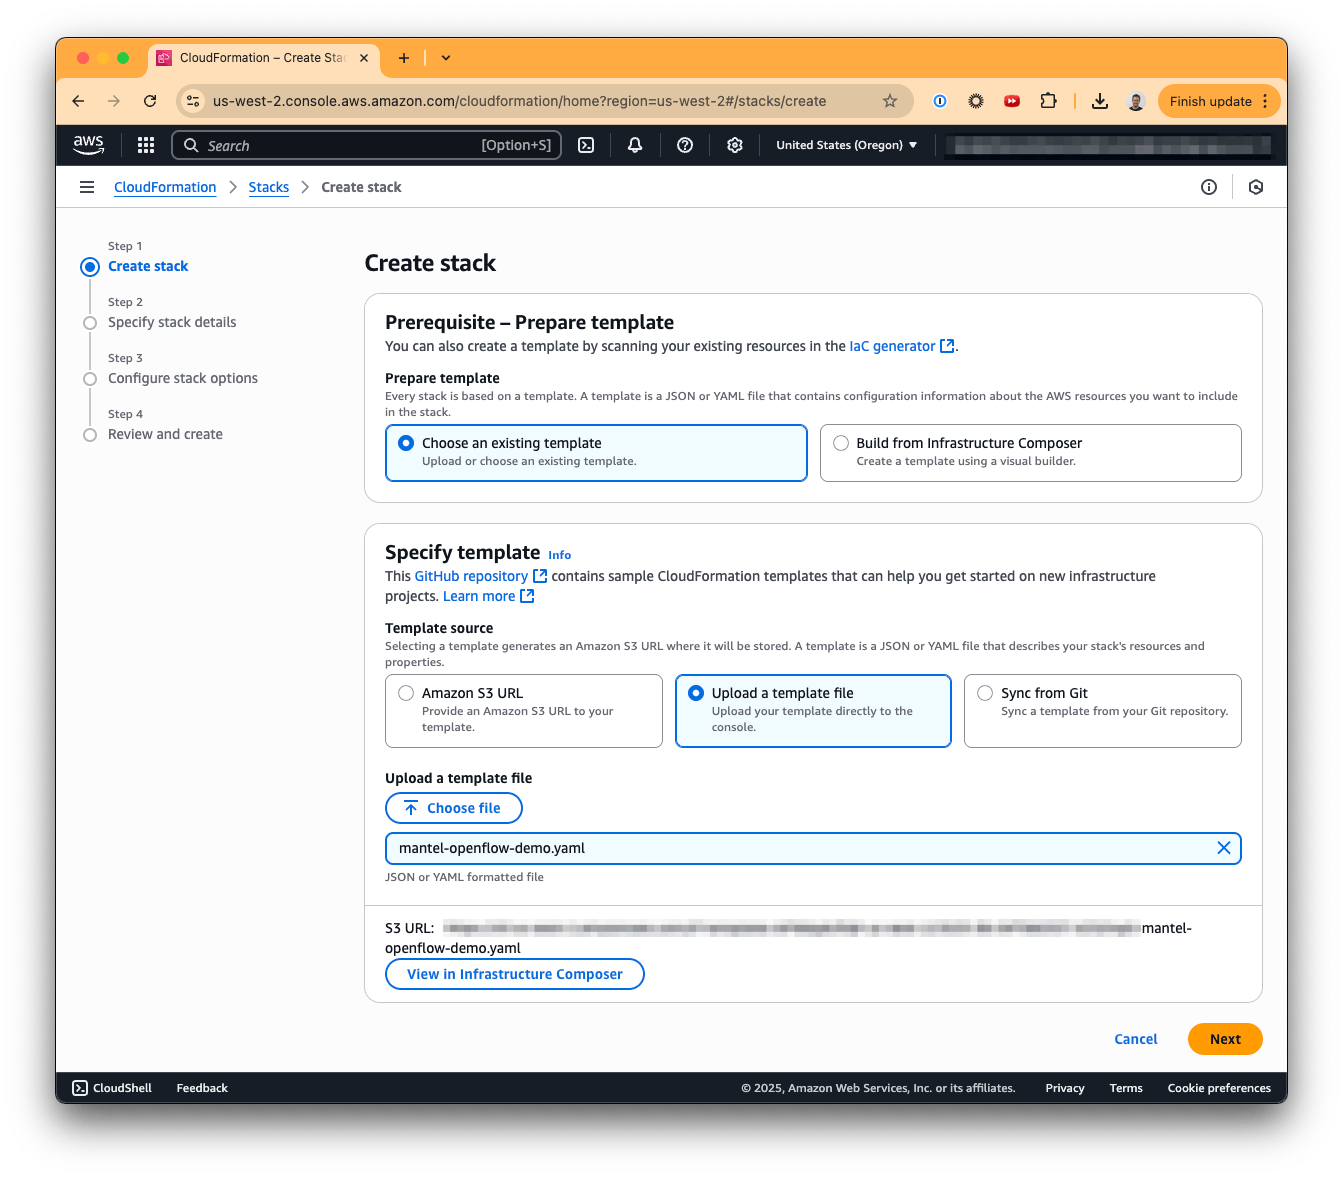Open the AWS home logo
The width and height of the screenshot is (1343, 1177).
(88, 145)
